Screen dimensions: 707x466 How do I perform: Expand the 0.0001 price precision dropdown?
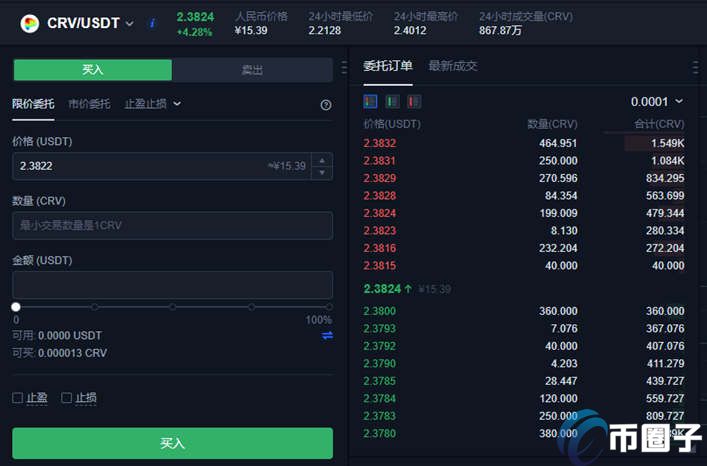pyautogui.click(x=657, y=102)
